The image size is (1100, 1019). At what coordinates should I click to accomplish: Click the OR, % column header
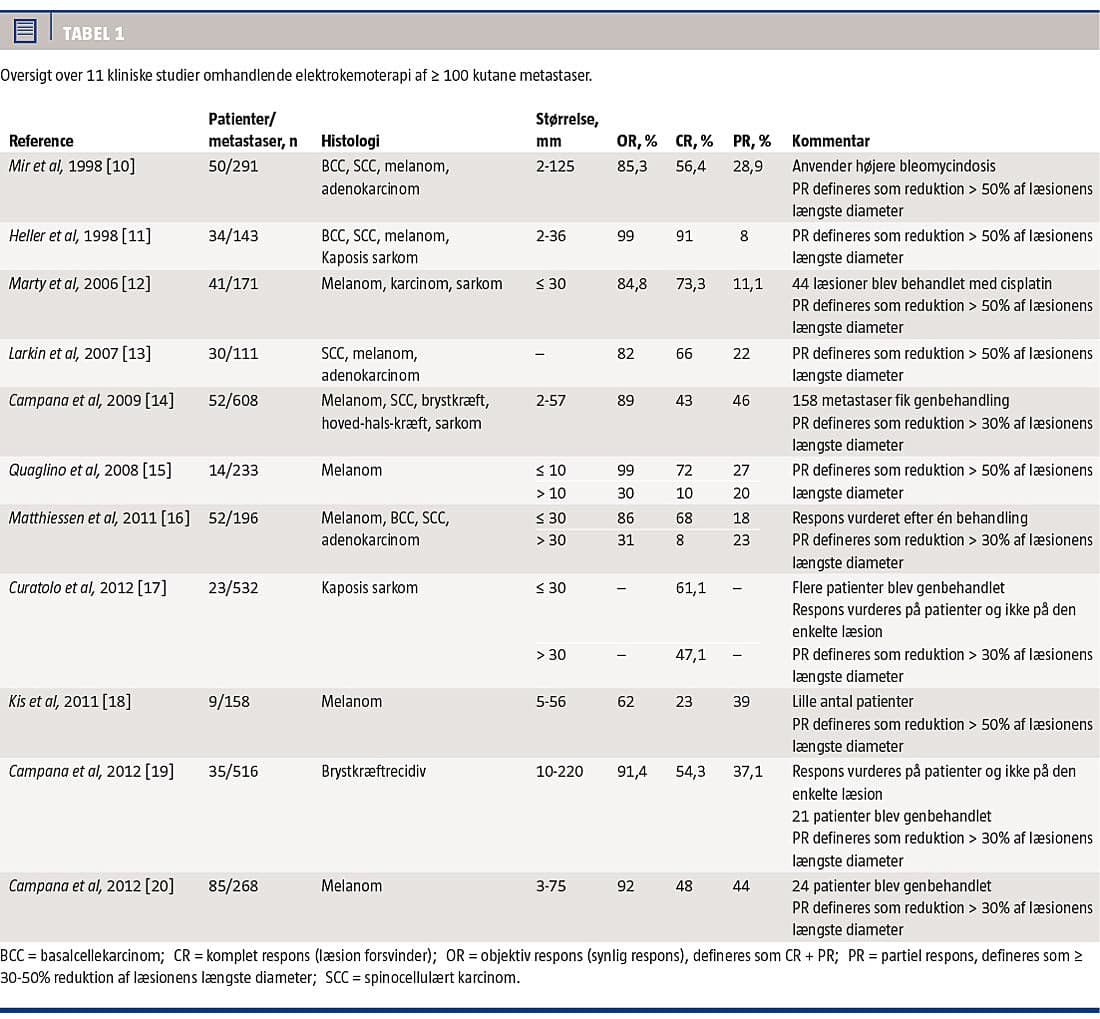[637, 141]
